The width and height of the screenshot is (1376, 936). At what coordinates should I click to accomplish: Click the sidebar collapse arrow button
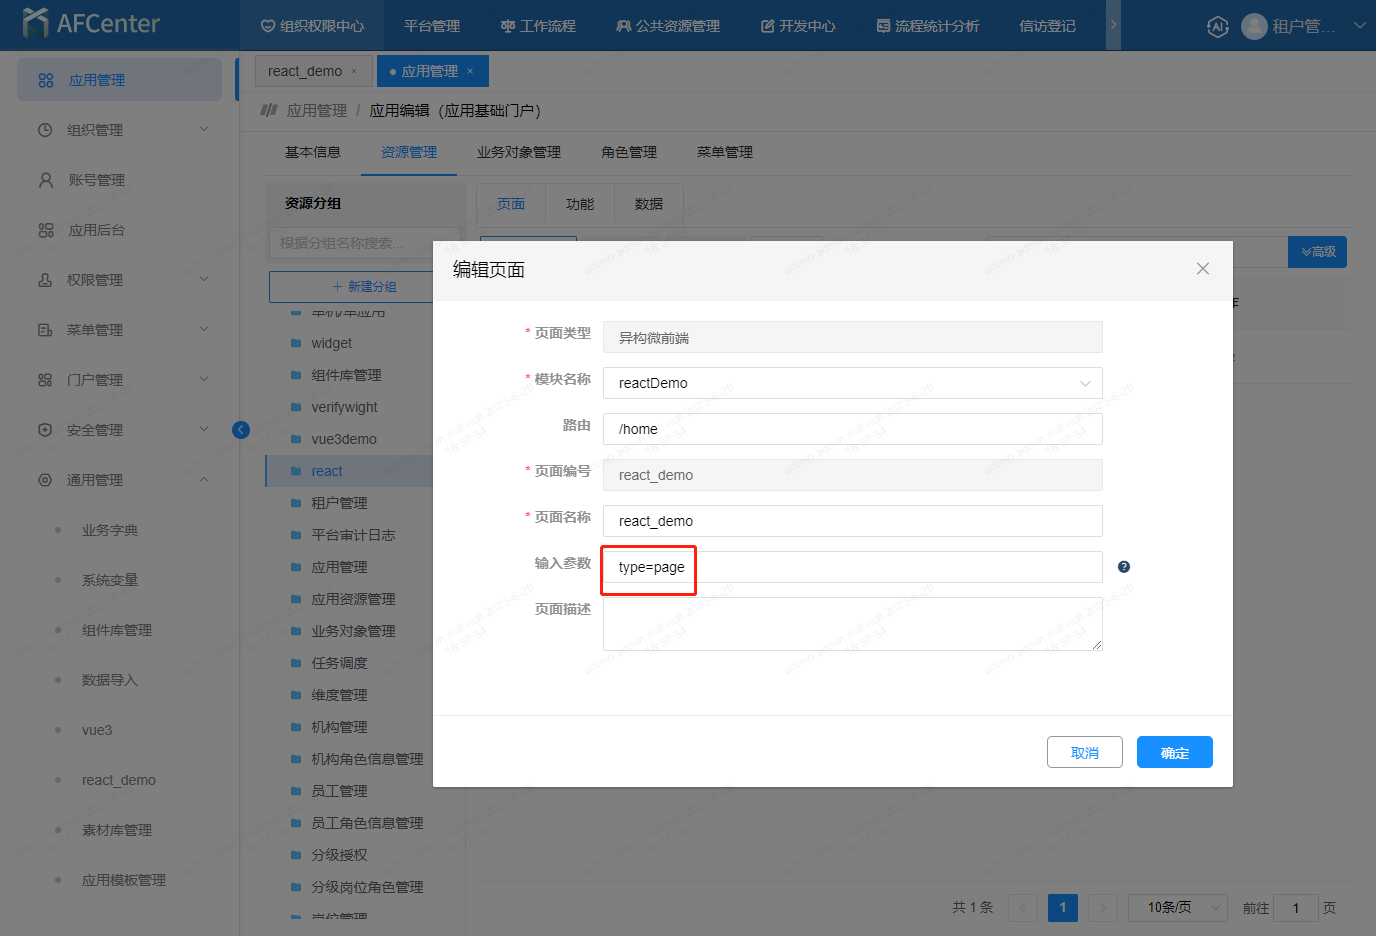[241, 430]
